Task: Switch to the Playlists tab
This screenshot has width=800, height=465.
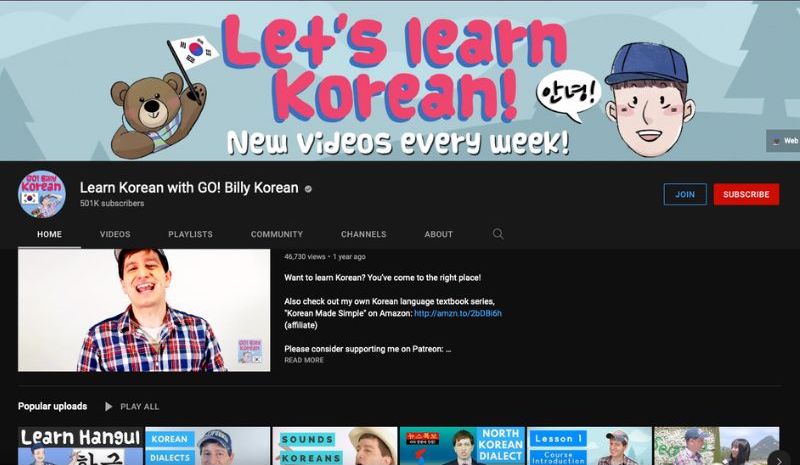Action: (190, 234)
